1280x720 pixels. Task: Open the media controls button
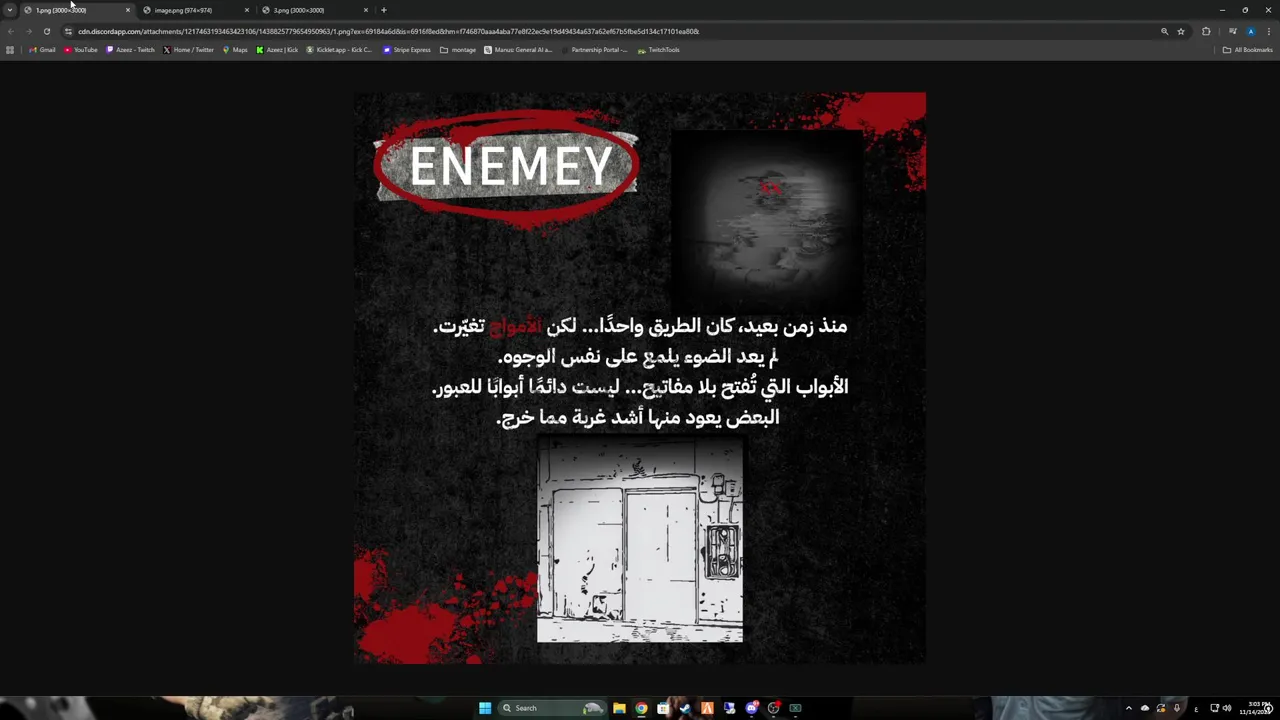click(x=1233, y=31)
